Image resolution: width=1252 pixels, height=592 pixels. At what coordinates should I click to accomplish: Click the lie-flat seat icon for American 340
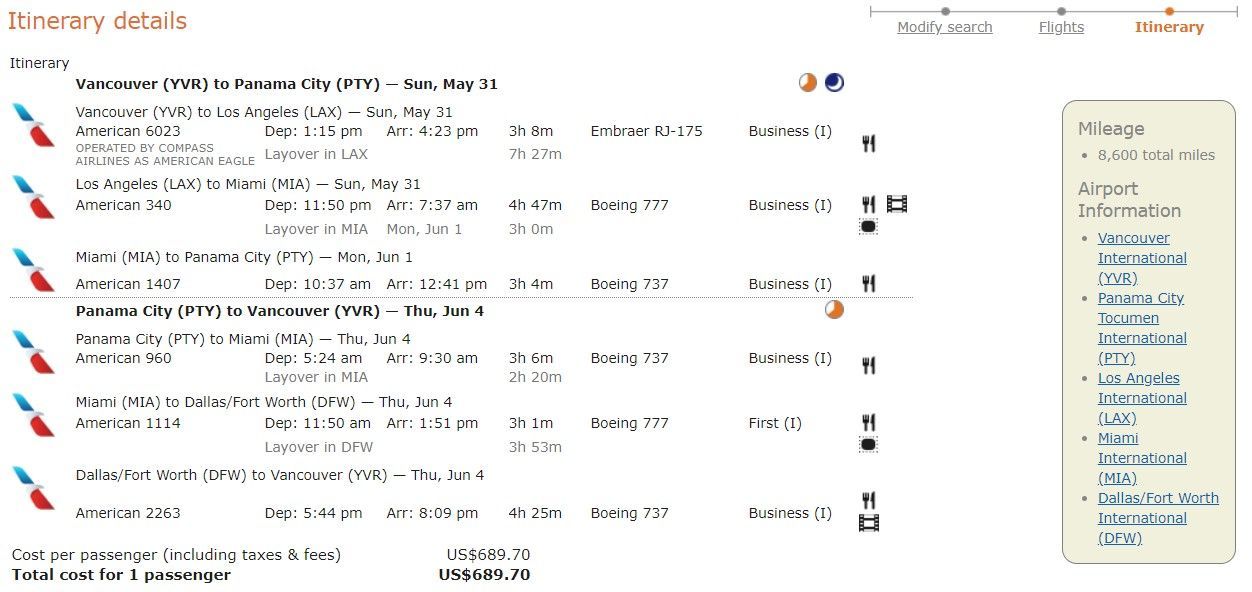[868, 227]
